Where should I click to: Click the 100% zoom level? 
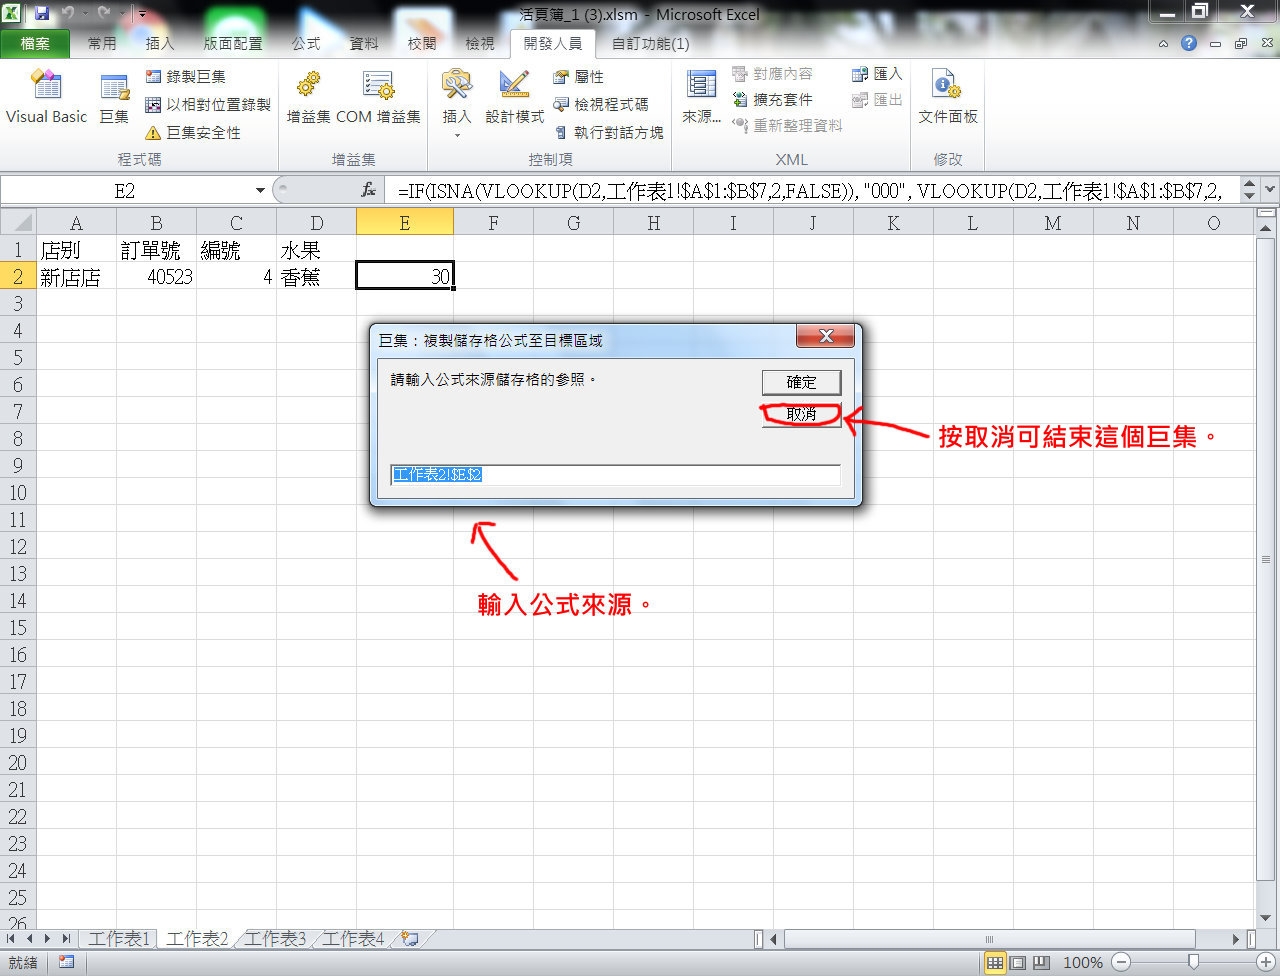[1083, 962]
